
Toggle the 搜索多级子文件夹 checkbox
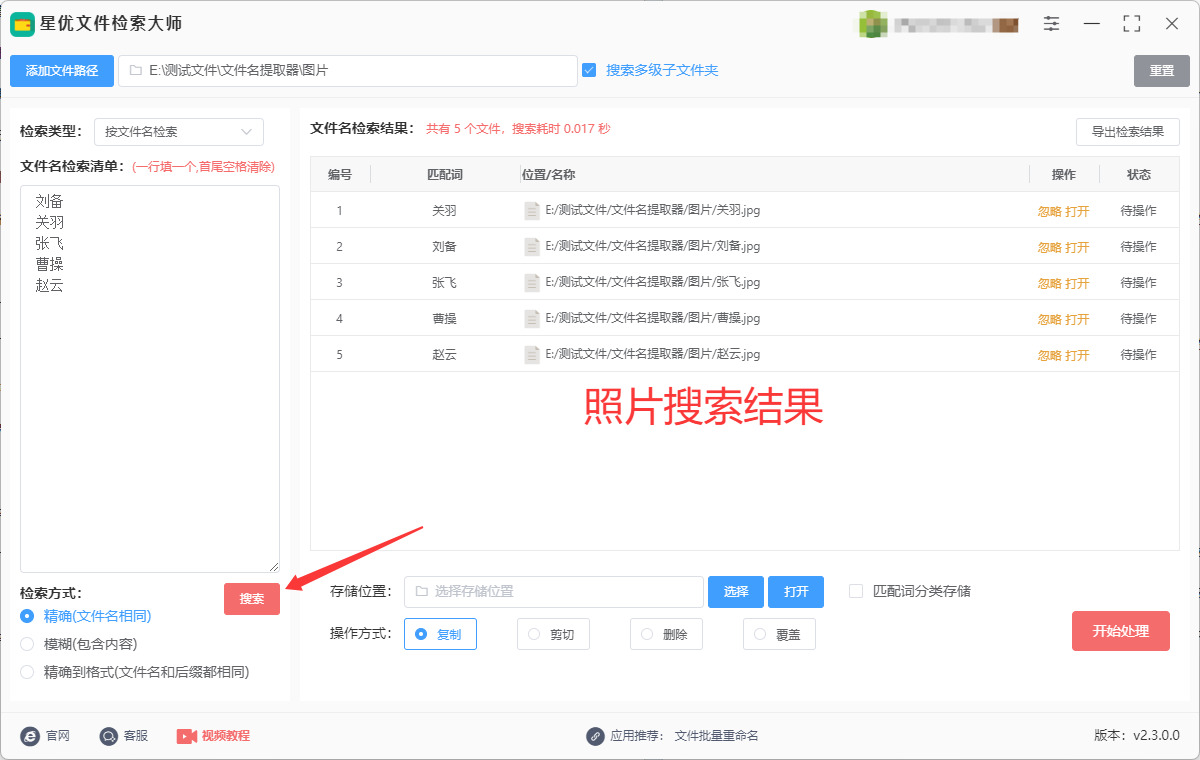[589, 70]
